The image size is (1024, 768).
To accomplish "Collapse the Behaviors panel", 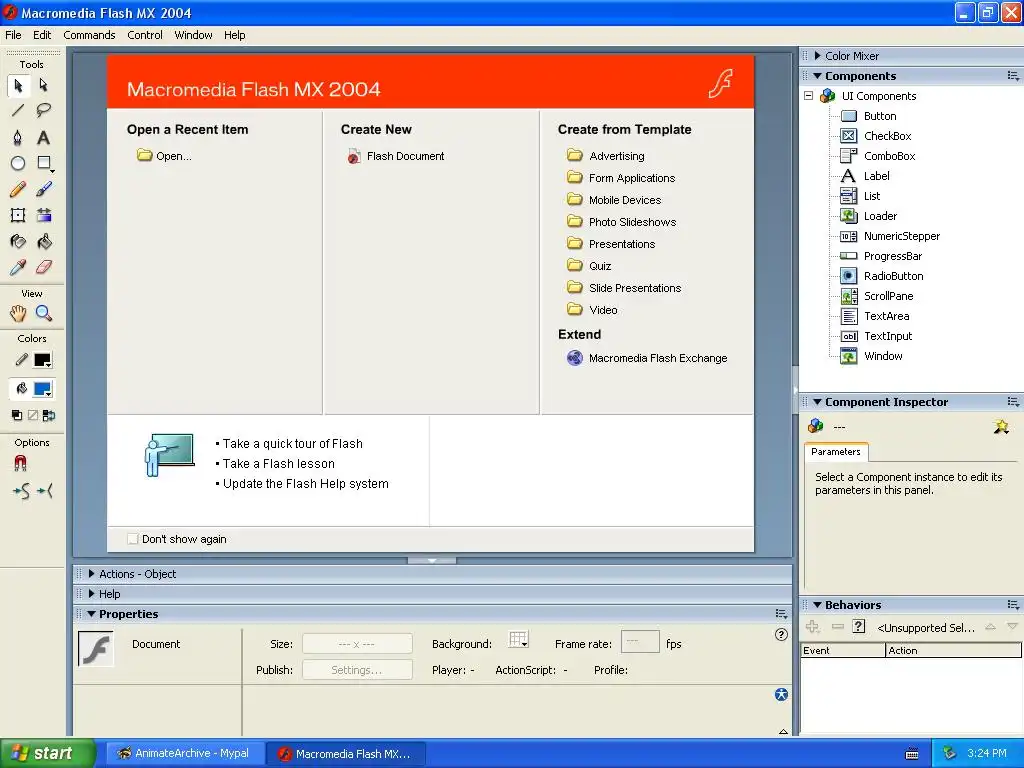I will pos(817,605).
